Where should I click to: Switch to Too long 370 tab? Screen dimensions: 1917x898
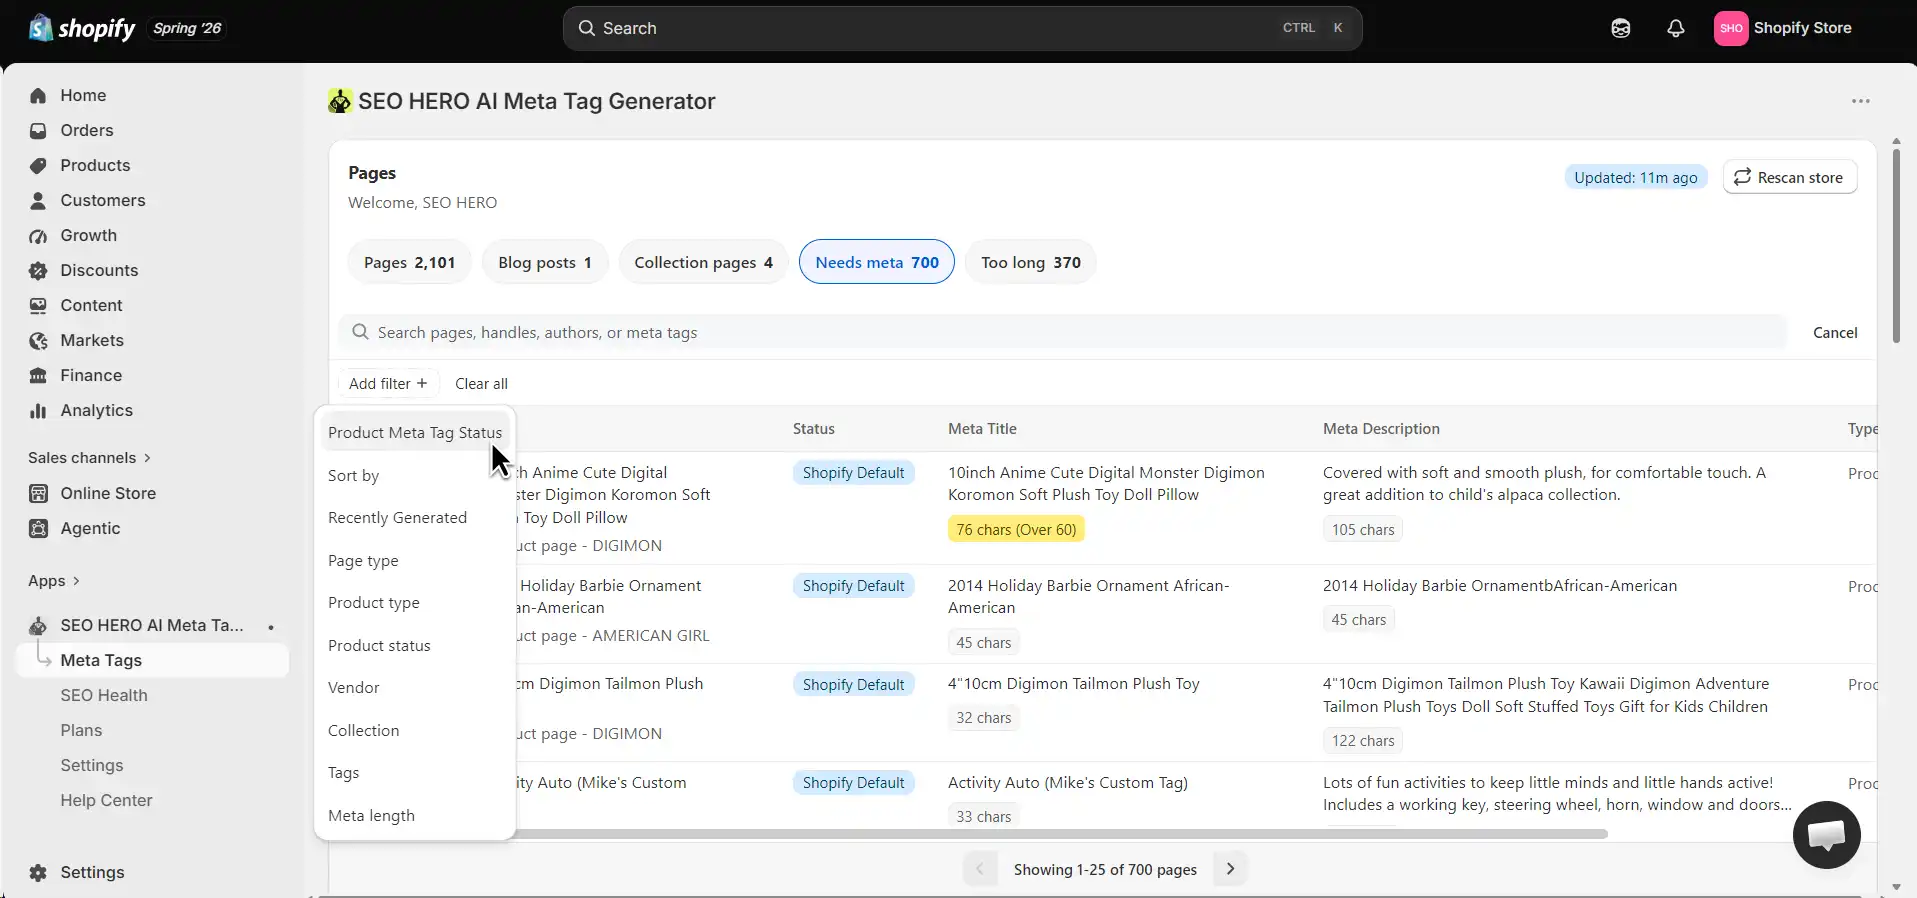[x=1030, y=262]
